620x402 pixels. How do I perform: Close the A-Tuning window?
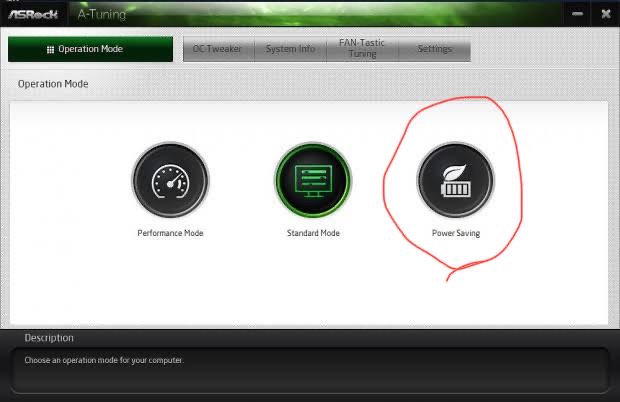tap(606, 14)
